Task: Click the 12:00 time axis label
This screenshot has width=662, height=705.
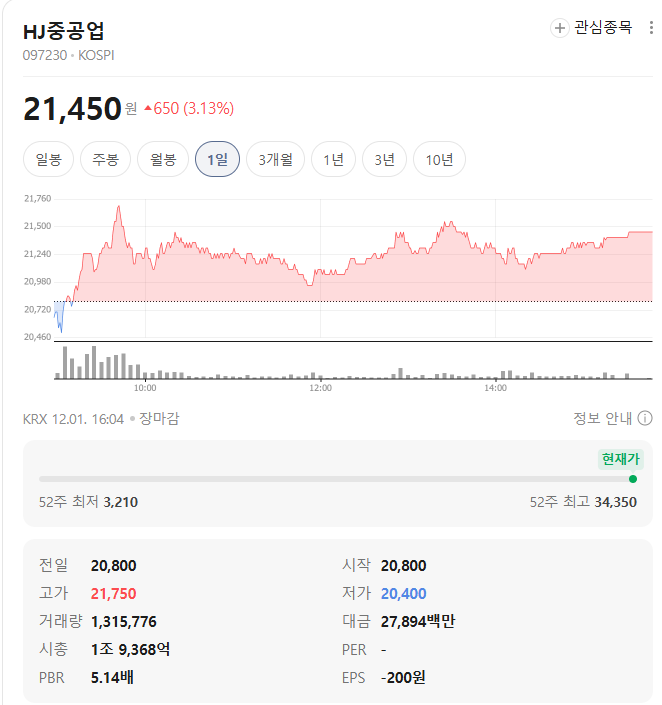Action: point(320,388)
